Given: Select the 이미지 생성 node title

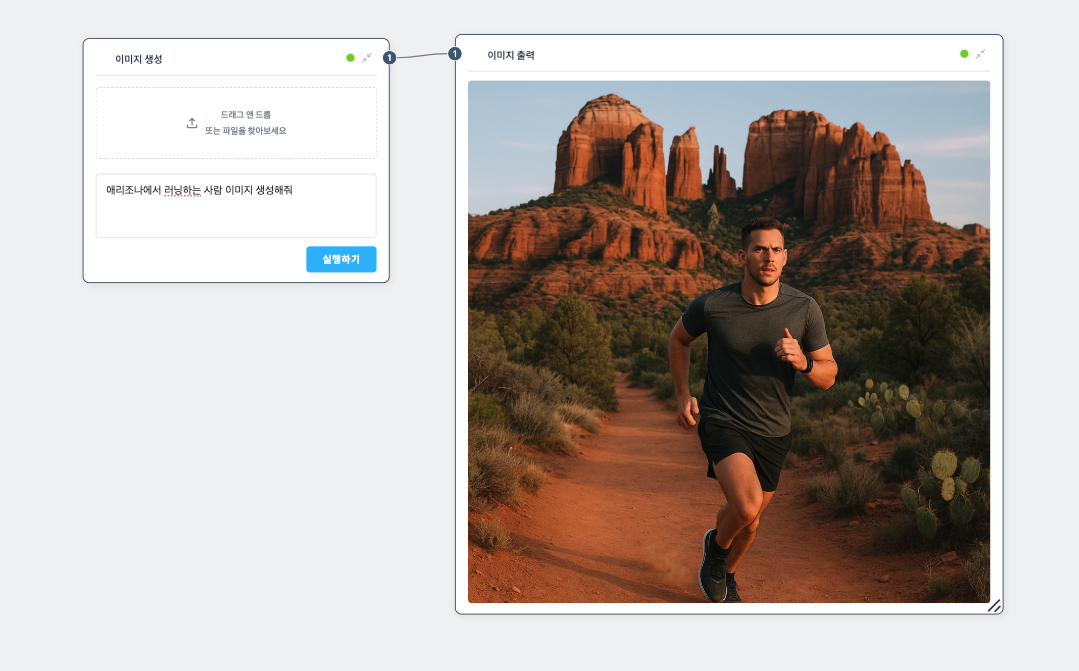Looking at the screenshot, I should [x=139, y=59].
